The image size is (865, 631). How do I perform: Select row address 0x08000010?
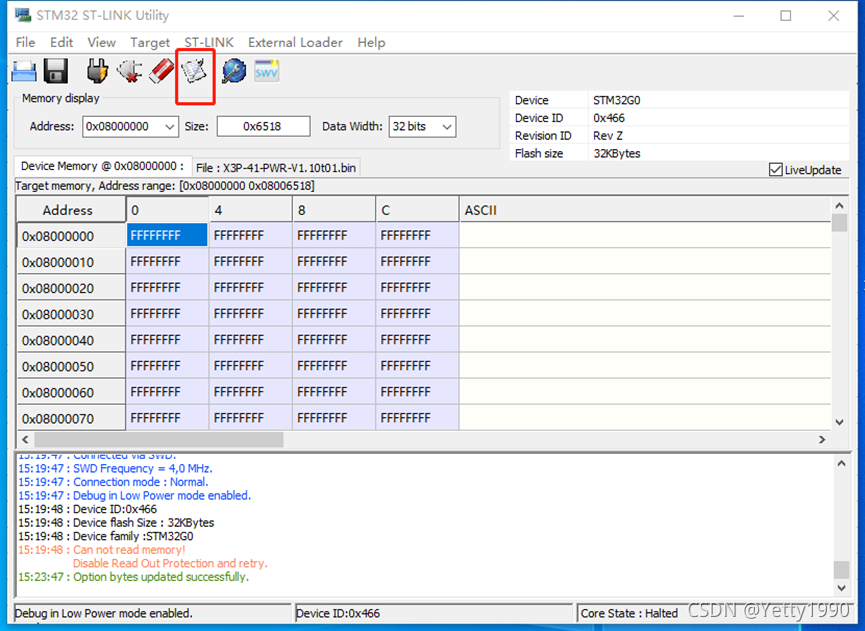71,262
